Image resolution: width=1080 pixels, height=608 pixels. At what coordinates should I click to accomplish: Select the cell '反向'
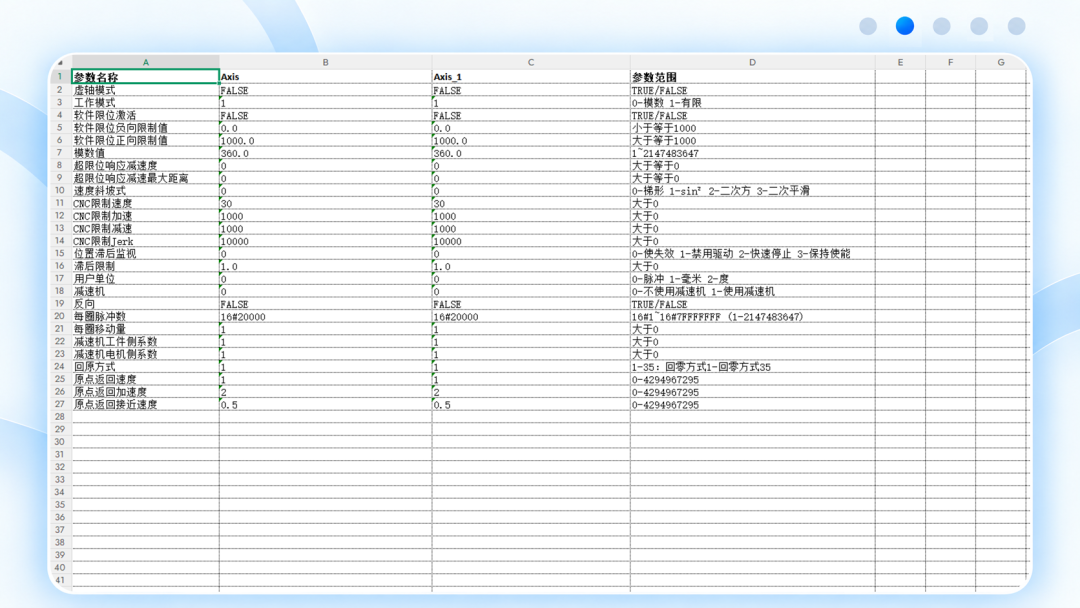(x=145, y=304)
